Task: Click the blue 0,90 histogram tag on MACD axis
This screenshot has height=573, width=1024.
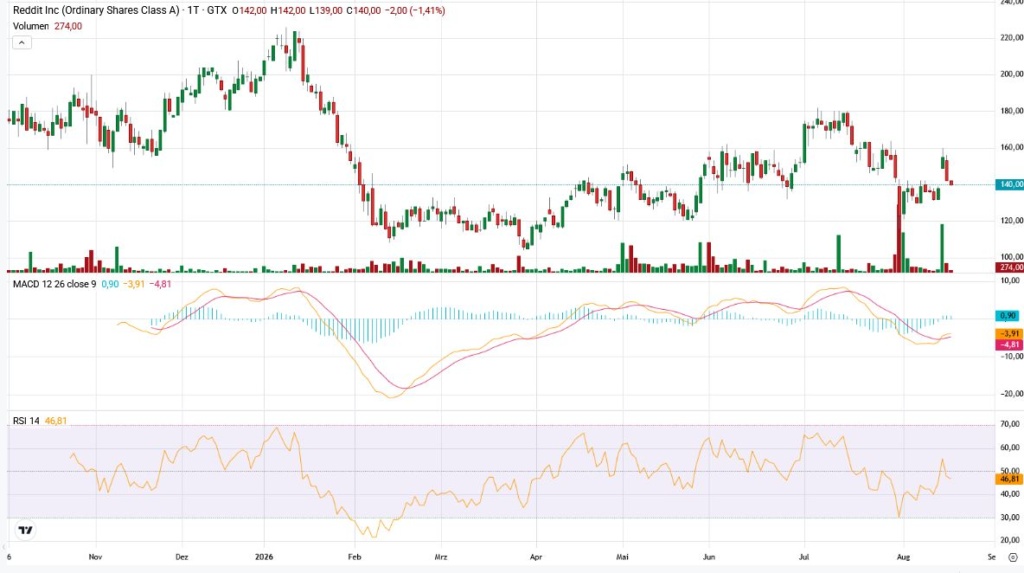Action: (x=1009, y=316)
